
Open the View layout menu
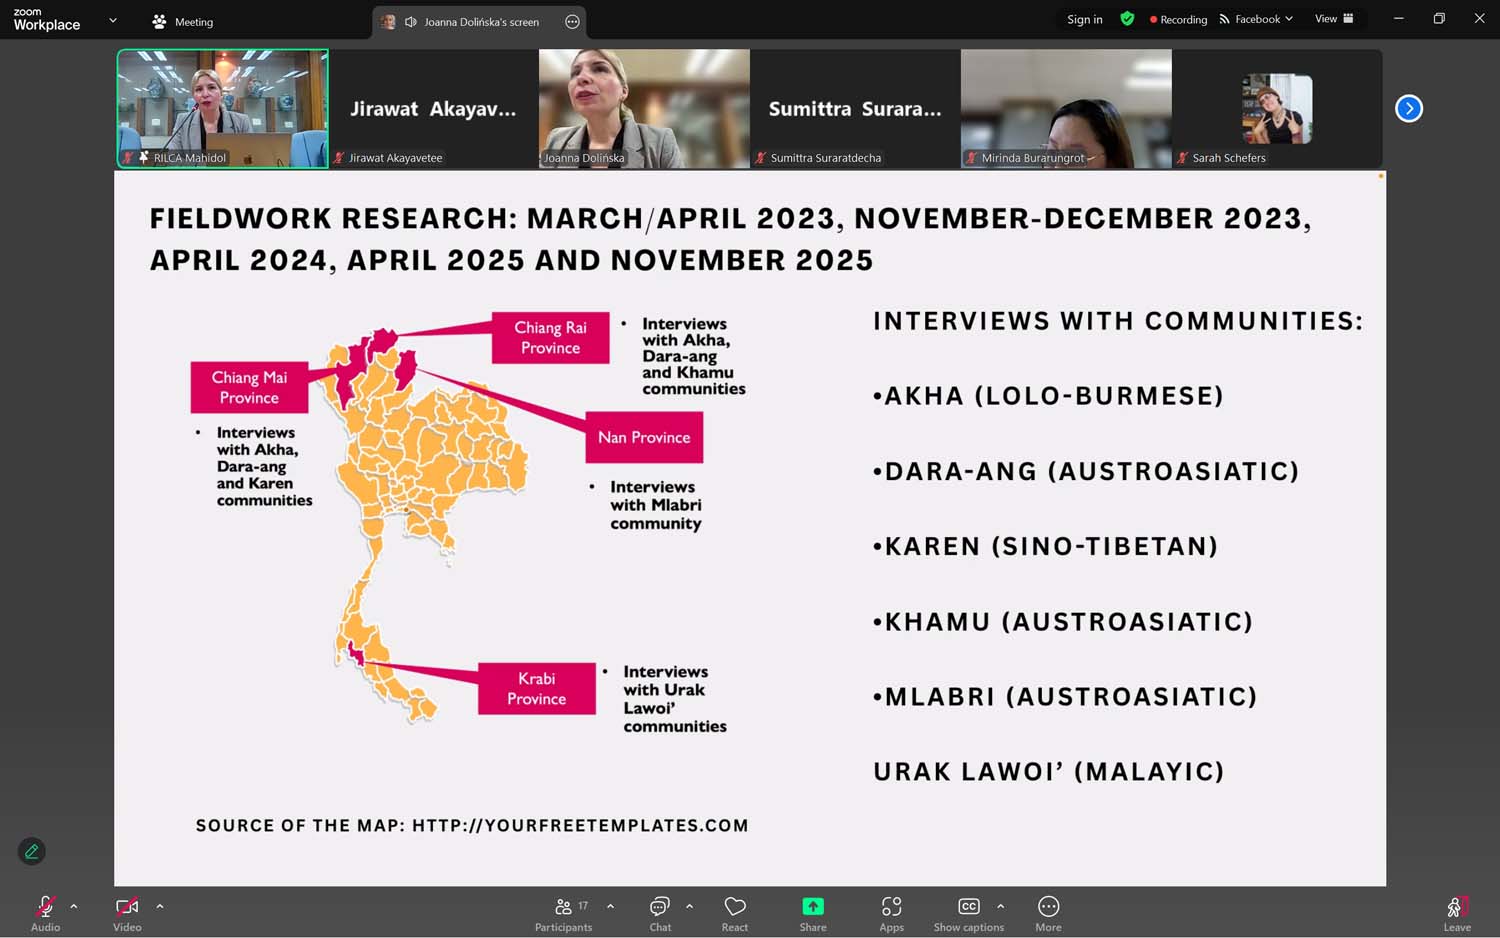1333,19
